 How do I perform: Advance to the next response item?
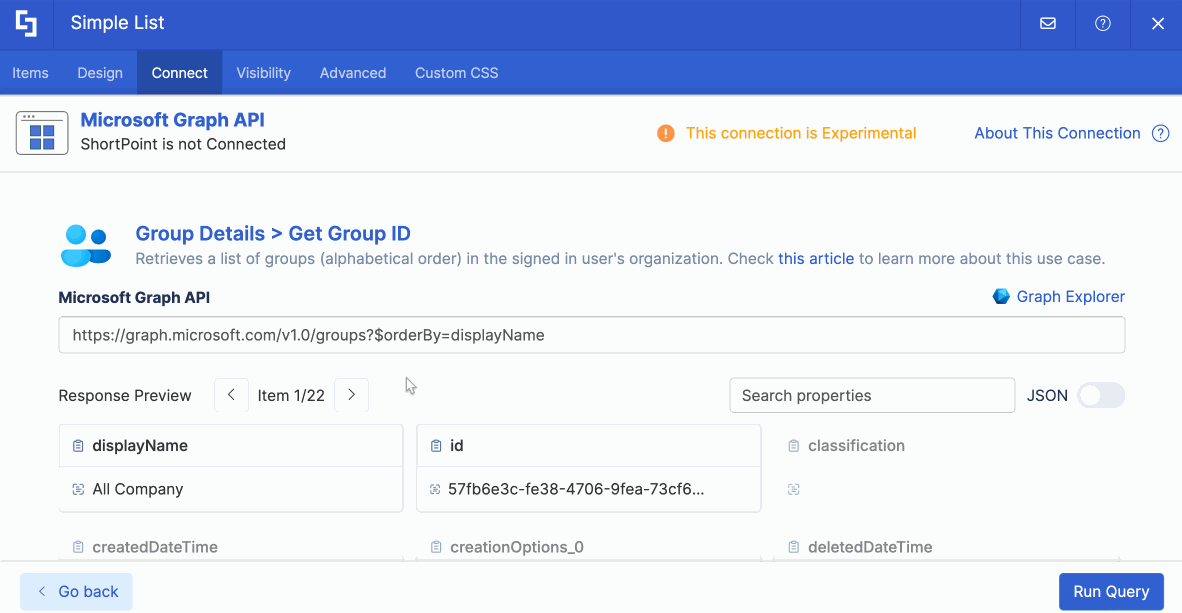click(x=351, y=395)
